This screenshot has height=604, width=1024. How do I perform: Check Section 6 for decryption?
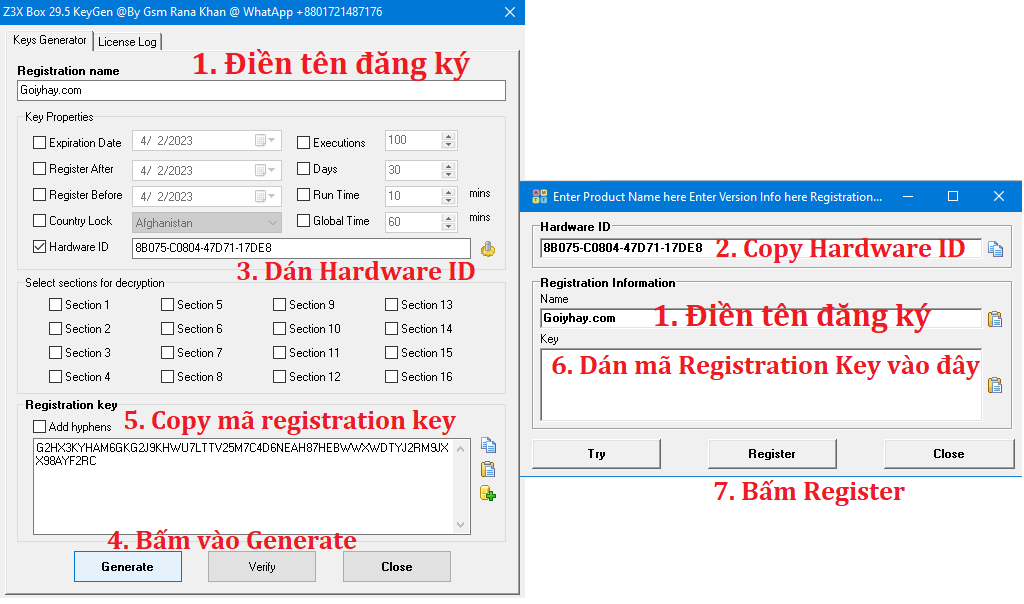[x=167, y=328]
